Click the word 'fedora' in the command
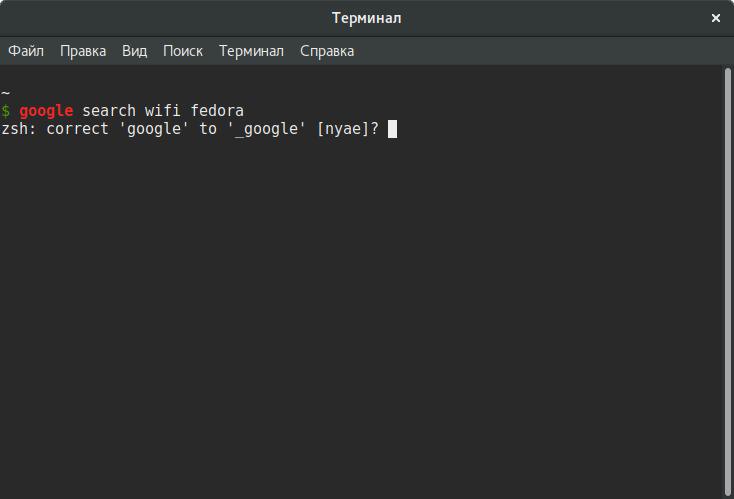Image resolution: width=734 pixels, height=499 pixels. 217,110
